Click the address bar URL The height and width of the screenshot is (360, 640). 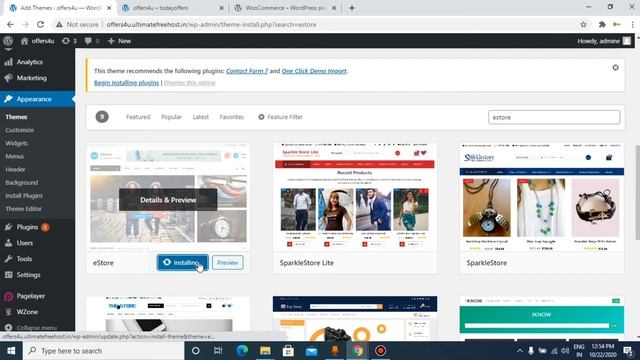211,24
